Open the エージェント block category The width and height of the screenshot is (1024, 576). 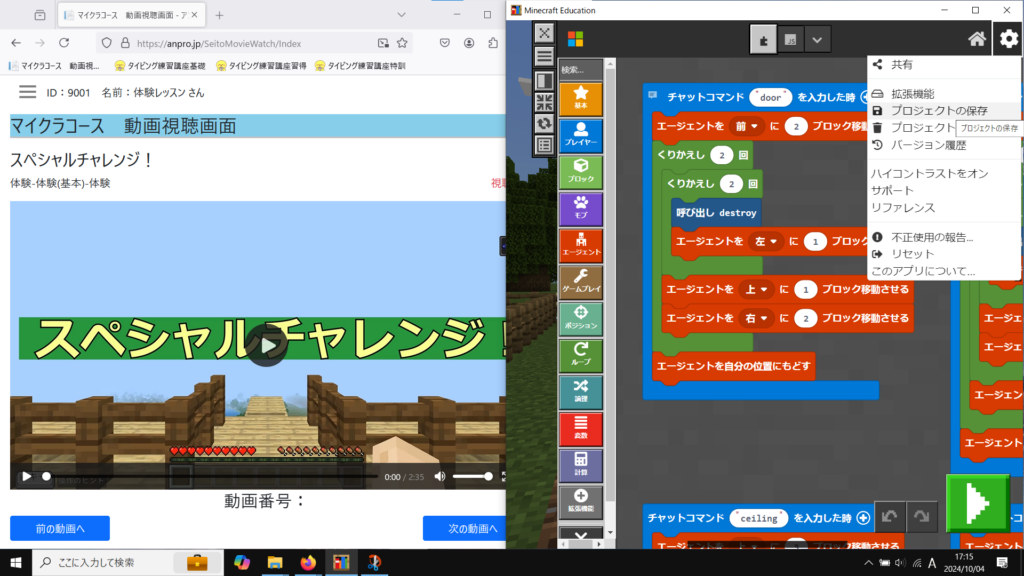coord(581,245)
